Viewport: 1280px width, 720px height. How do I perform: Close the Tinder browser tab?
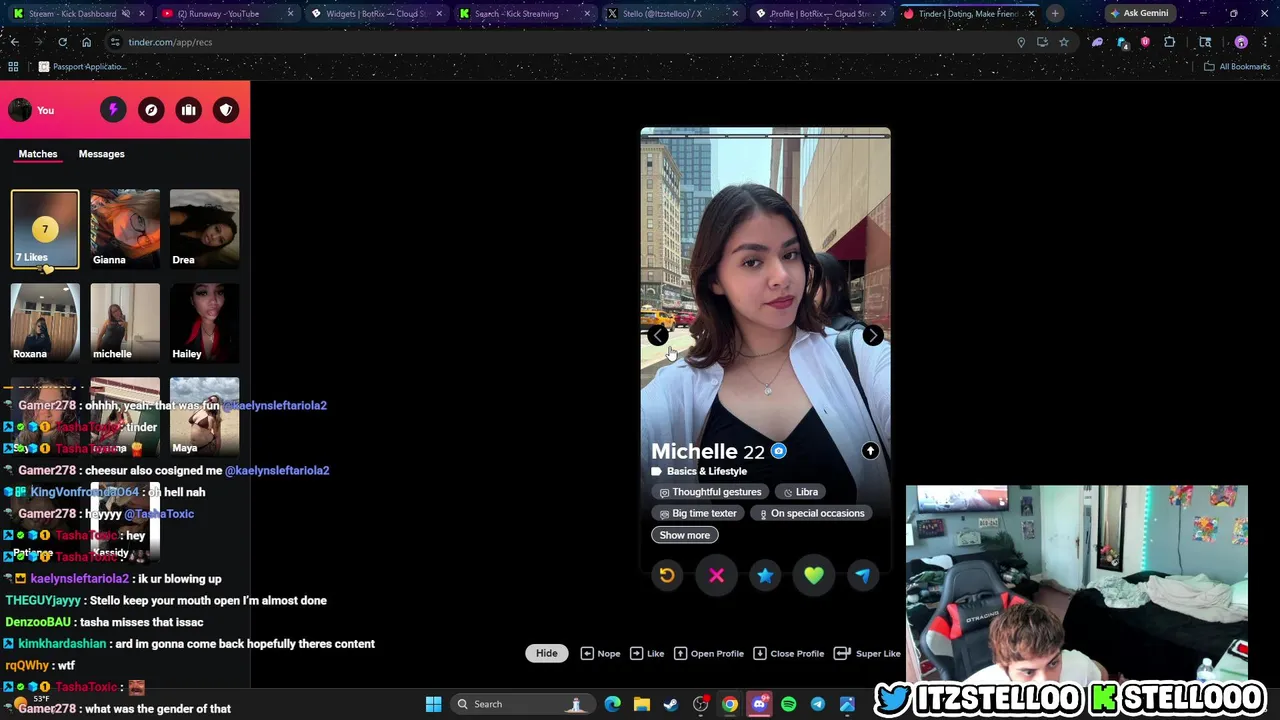click(1031, 13)
